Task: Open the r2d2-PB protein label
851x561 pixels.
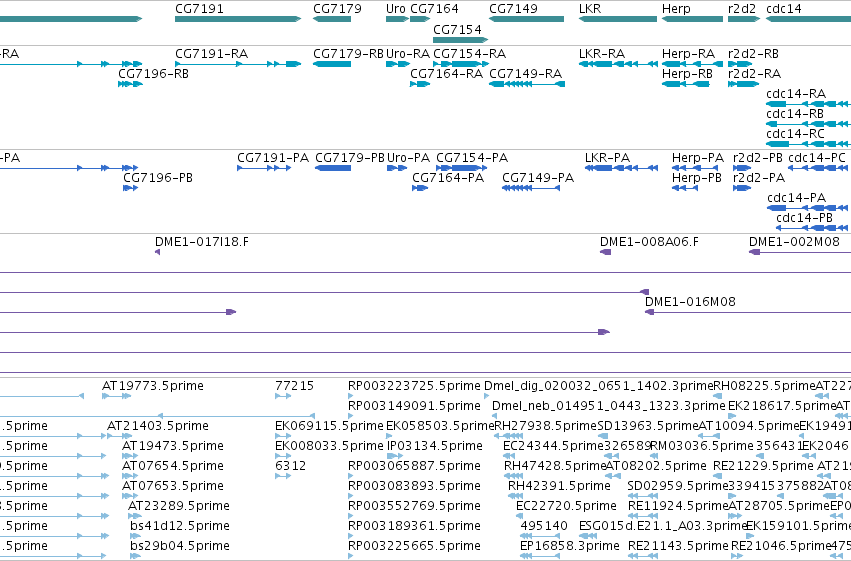Action: pos(758,158)
